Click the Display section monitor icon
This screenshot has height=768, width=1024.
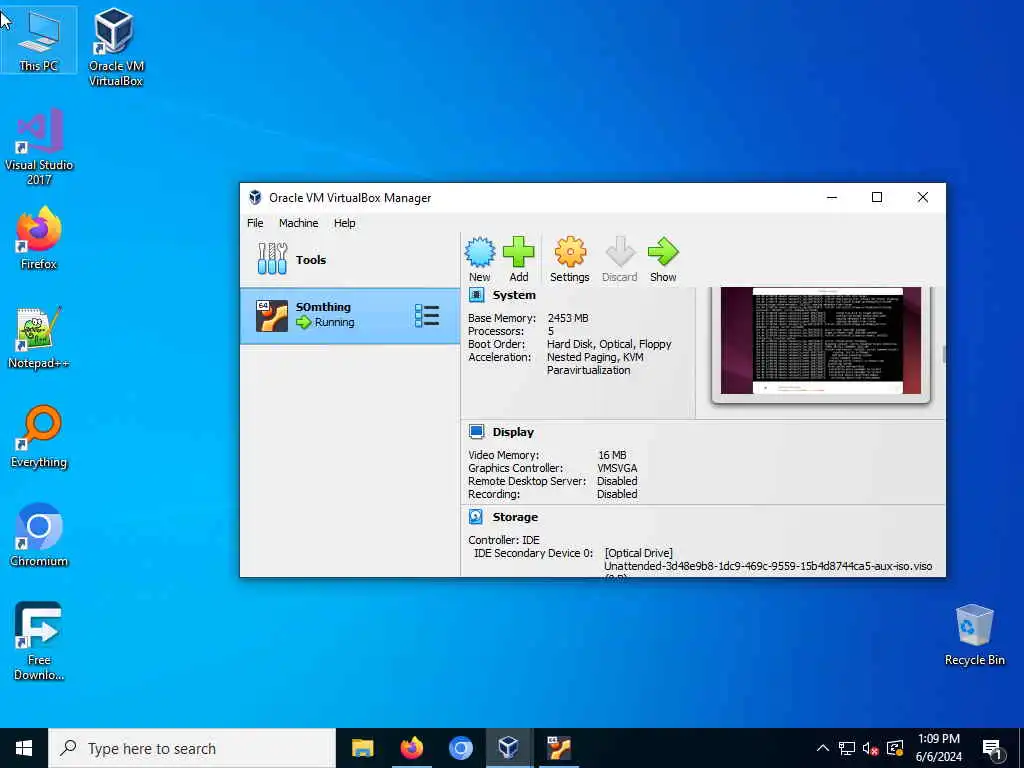[x=476, y=432]
